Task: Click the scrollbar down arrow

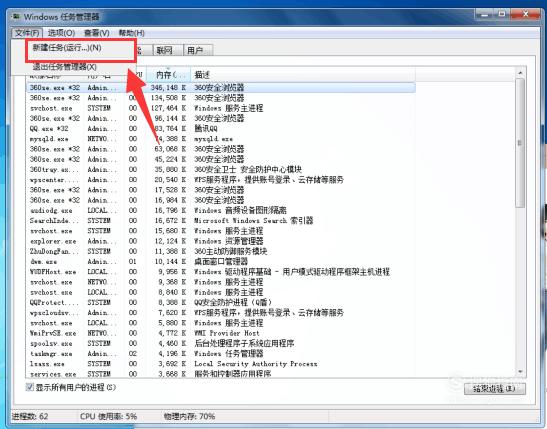Action: click(x=520, y=372)
